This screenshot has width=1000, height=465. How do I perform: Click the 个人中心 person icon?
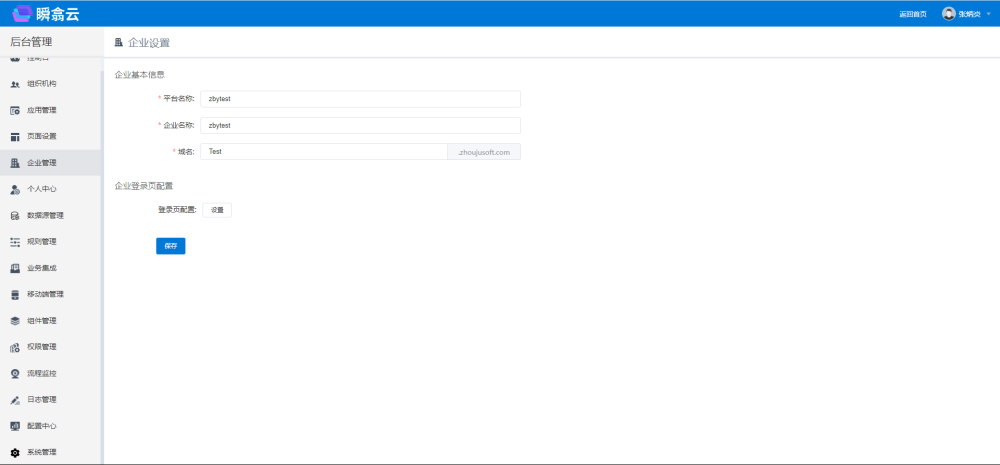point(15,189)
